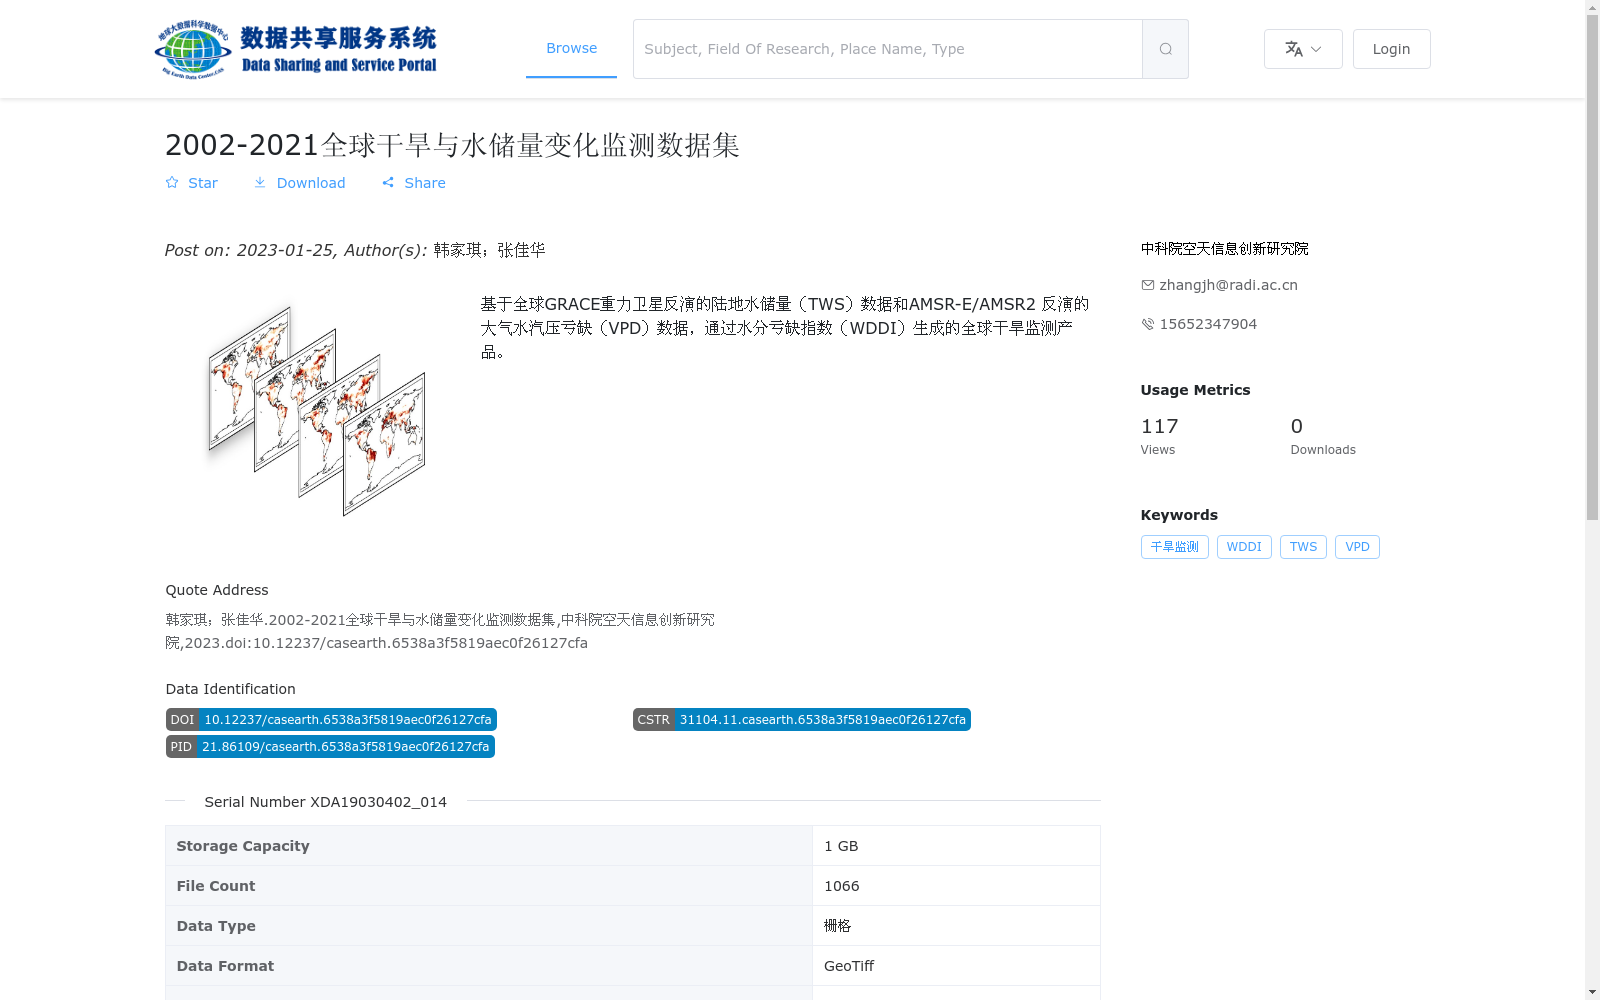Viewport: 1600px width, 1000px height.
Task: Click the Data Format value GeoTiff
Action: pos(849,966)
